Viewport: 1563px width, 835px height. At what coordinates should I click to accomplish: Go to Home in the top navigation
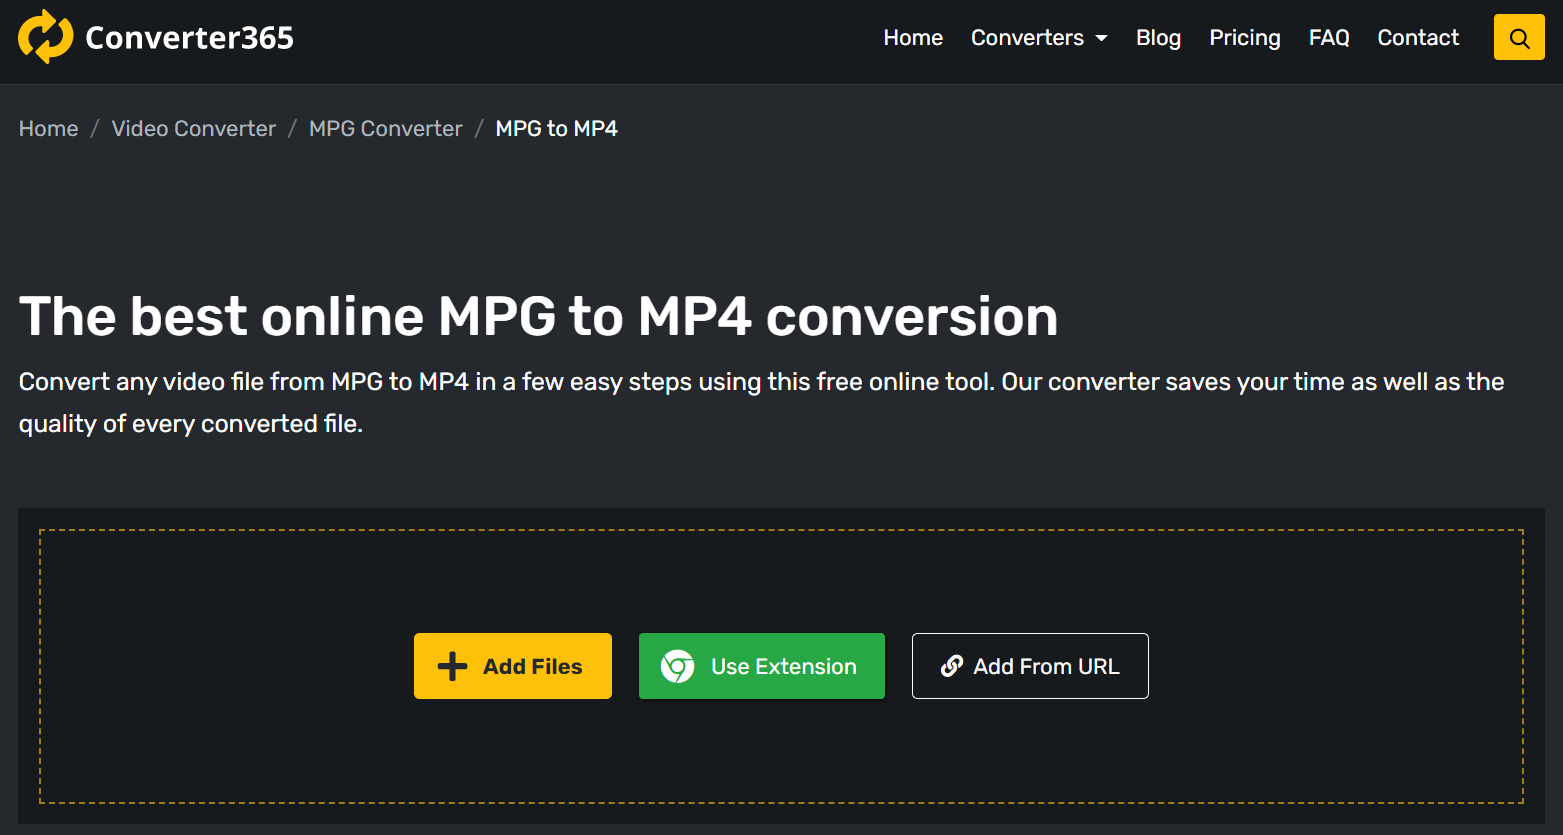pos(912,38)
